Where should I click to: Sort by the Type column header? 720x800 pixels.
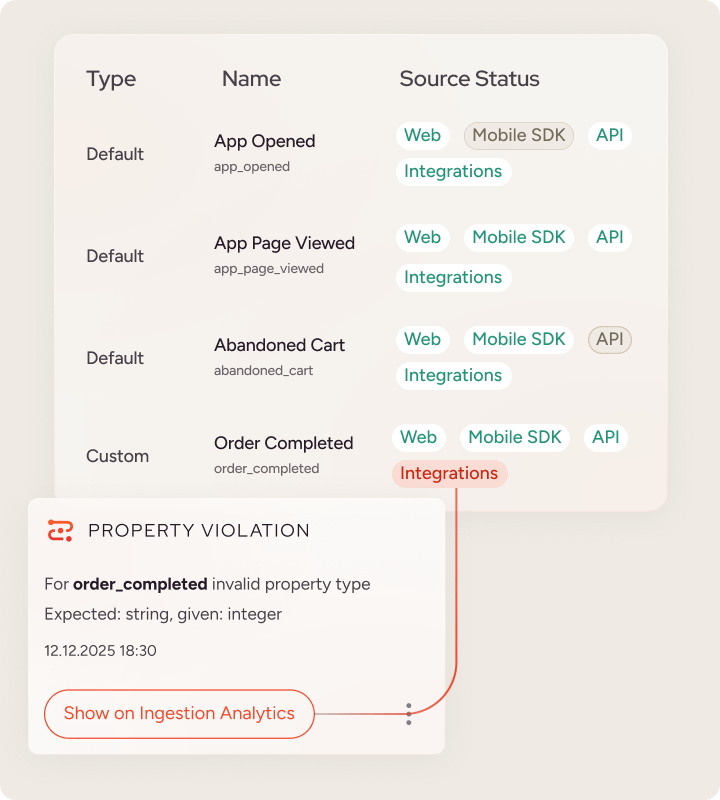pos(111,79)
